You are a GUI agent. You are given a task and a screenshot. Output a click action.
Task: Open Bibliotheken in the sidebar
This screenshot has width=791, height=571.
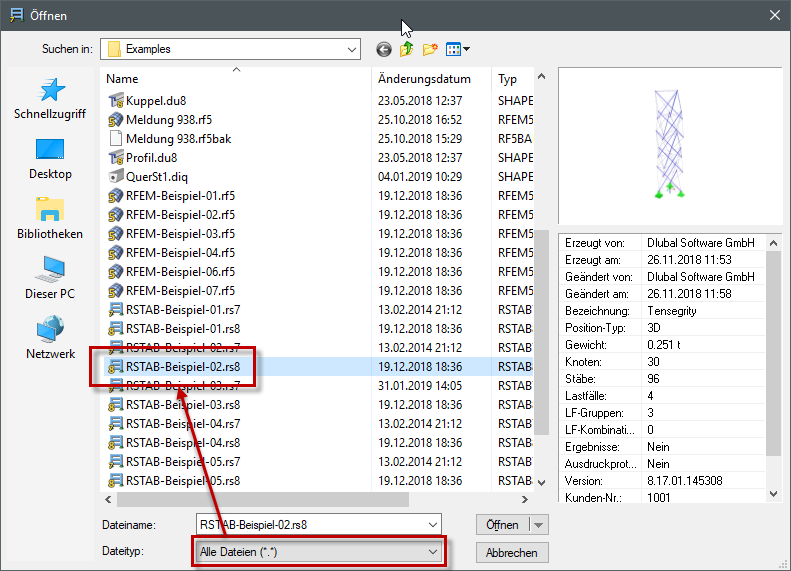[50, 219]
